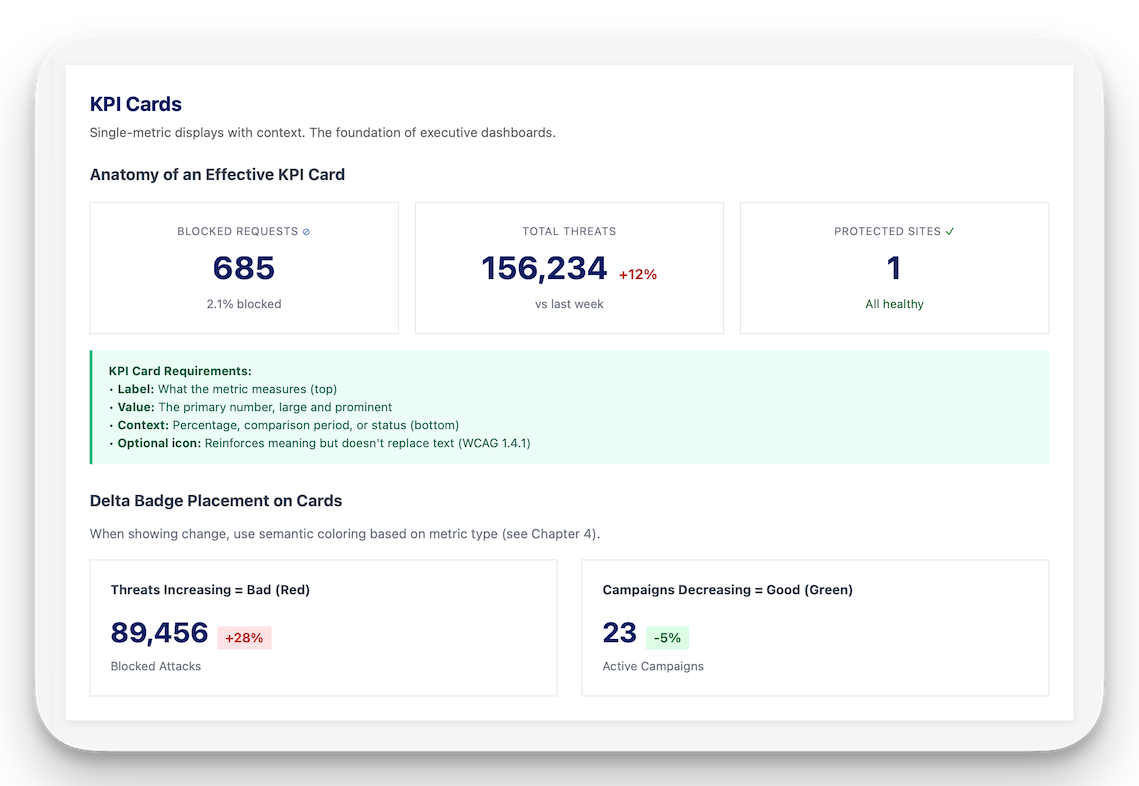Click the Blocked Attacks context label
The image size is (1139, 786).
point(155,665)
